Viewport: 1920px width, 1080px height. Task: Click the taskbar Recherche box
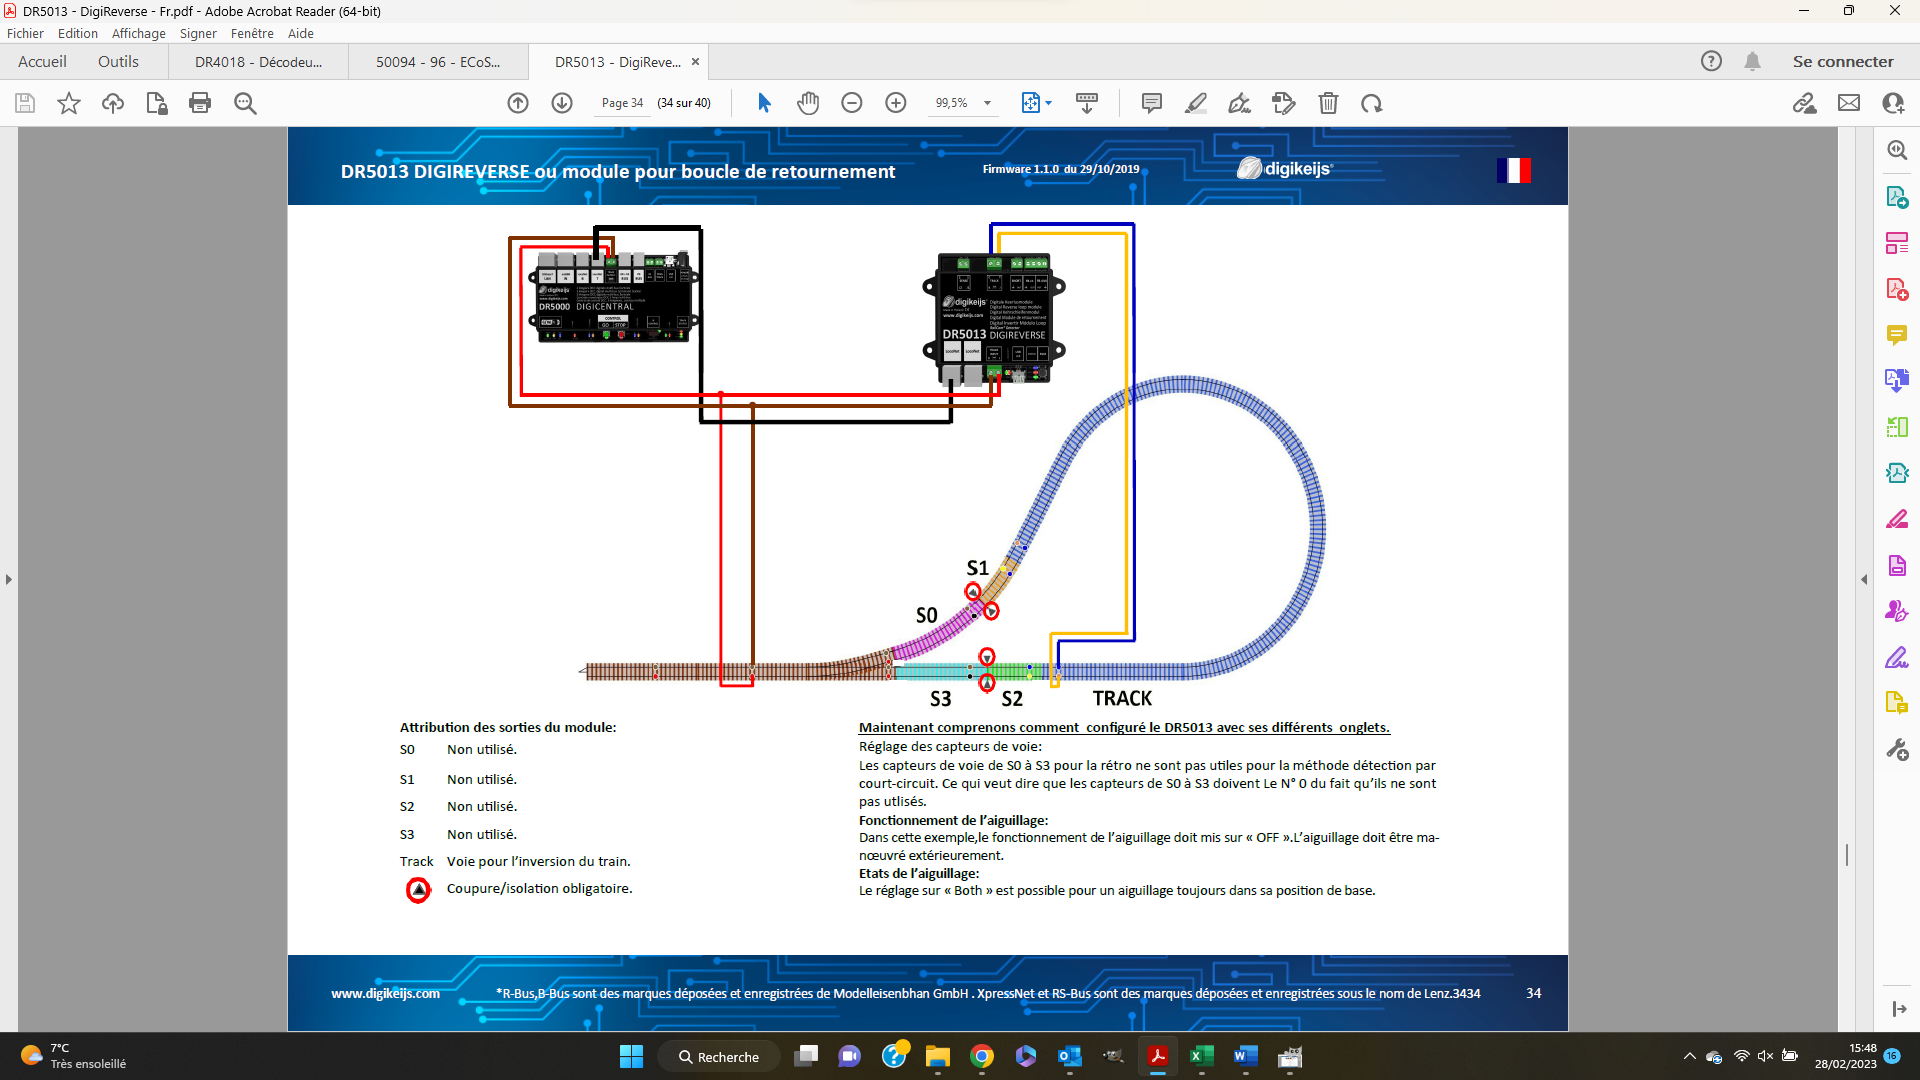coord(719,1056)
